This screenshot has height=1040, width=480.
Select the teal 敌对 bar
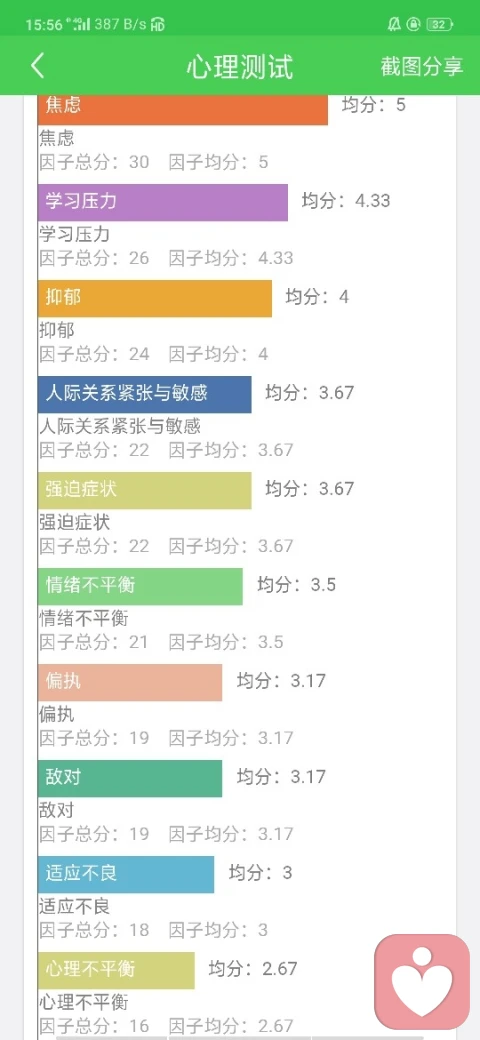pyautogui.click(x=130, y=779)
